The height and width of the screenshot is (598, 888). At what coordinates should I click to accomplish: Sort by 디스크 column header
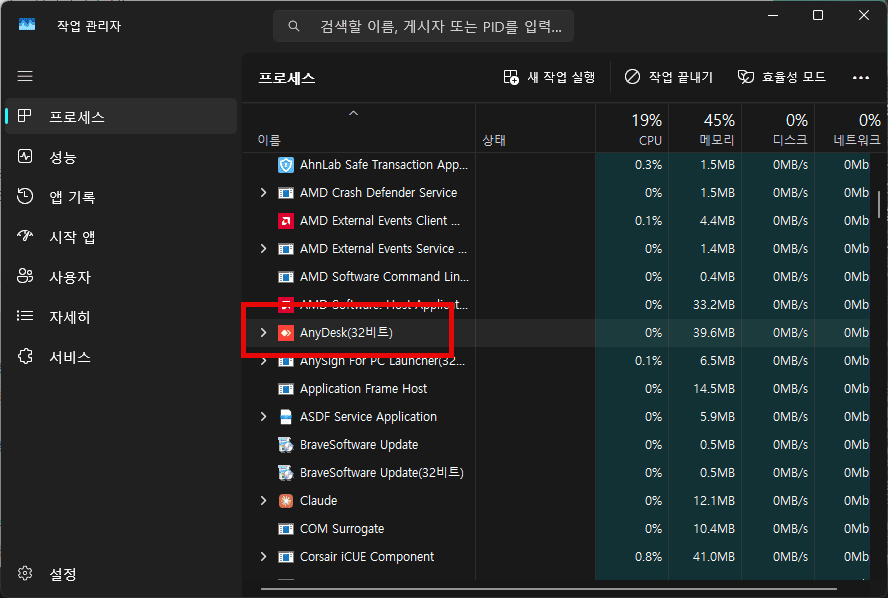coord(778,129)
